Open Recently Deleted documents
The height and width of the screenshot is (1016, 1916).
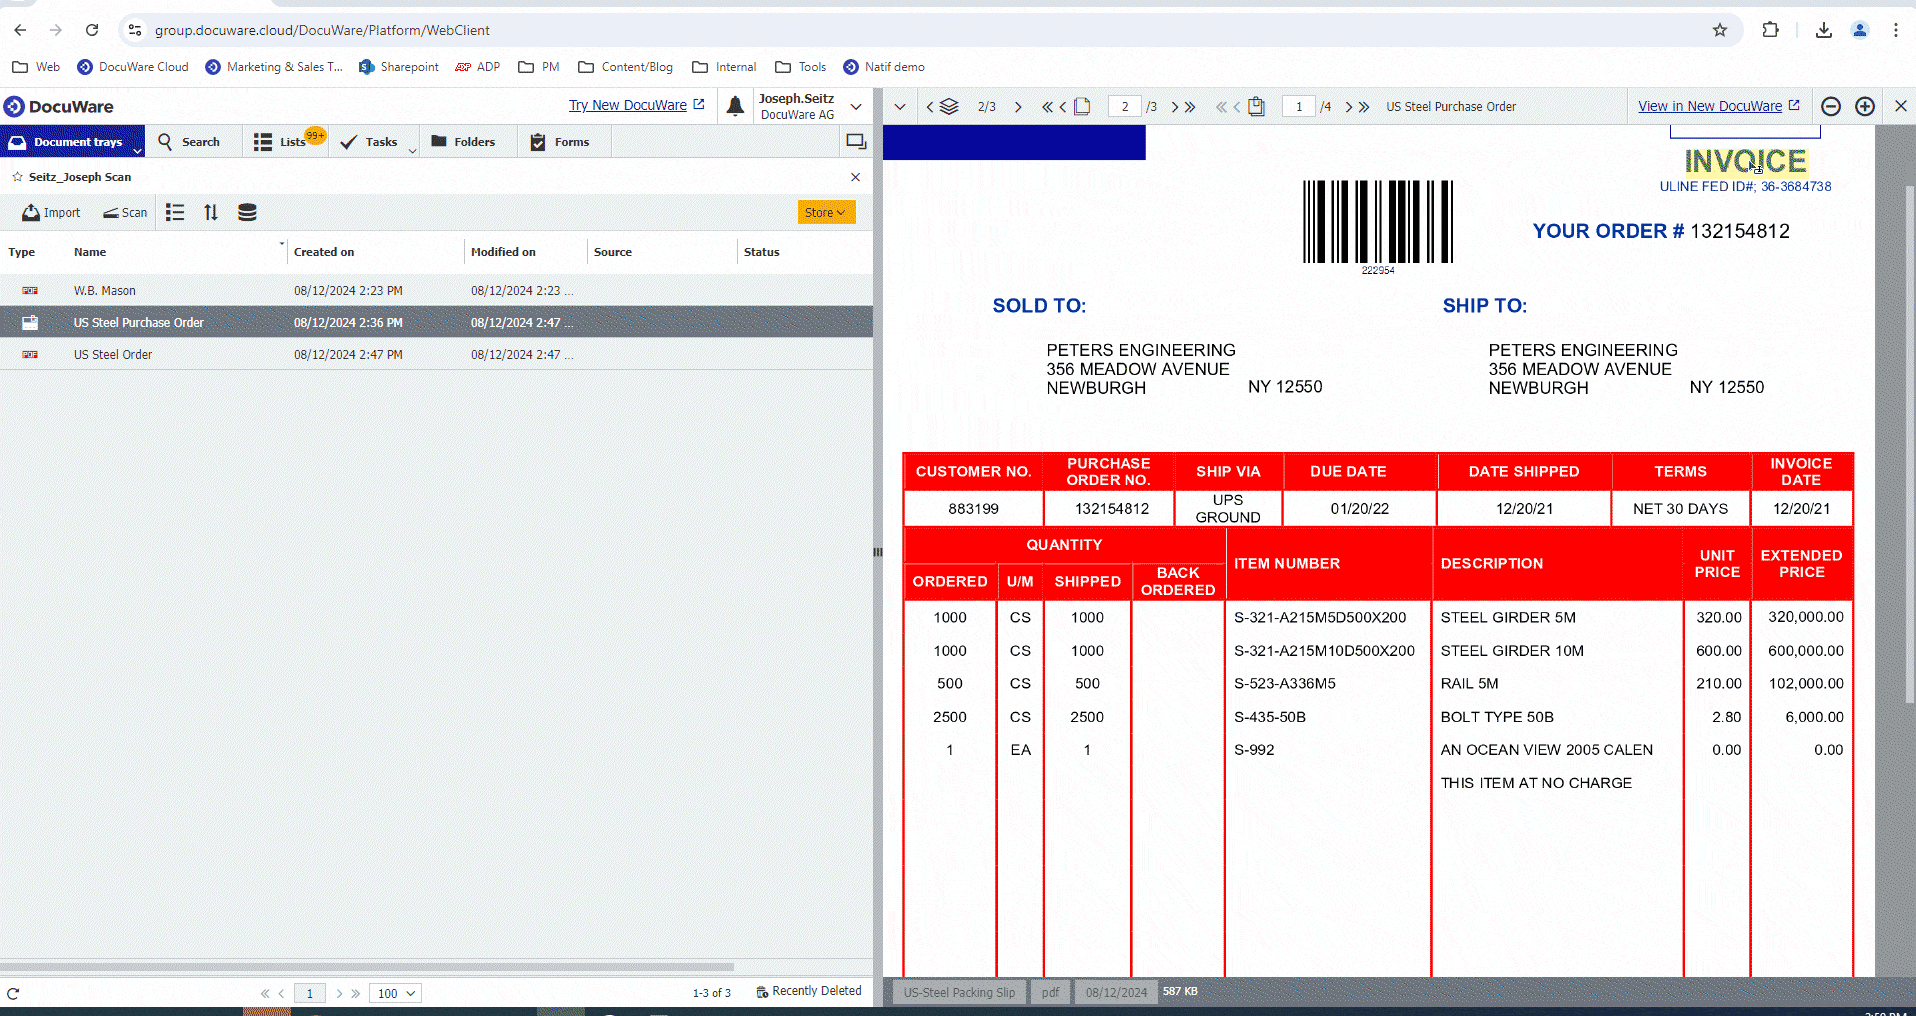(809, 990)
